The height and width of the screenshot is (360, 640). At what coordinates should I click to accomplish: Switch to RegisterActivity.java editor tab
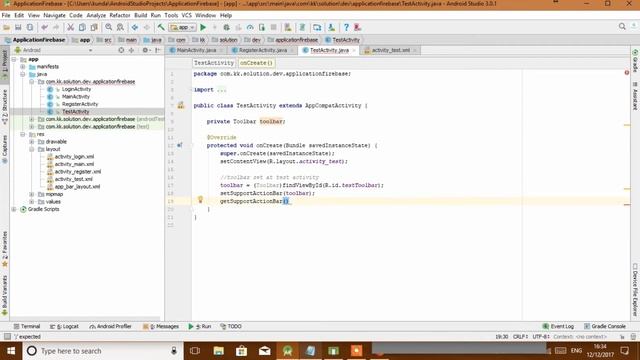point(262,50)
